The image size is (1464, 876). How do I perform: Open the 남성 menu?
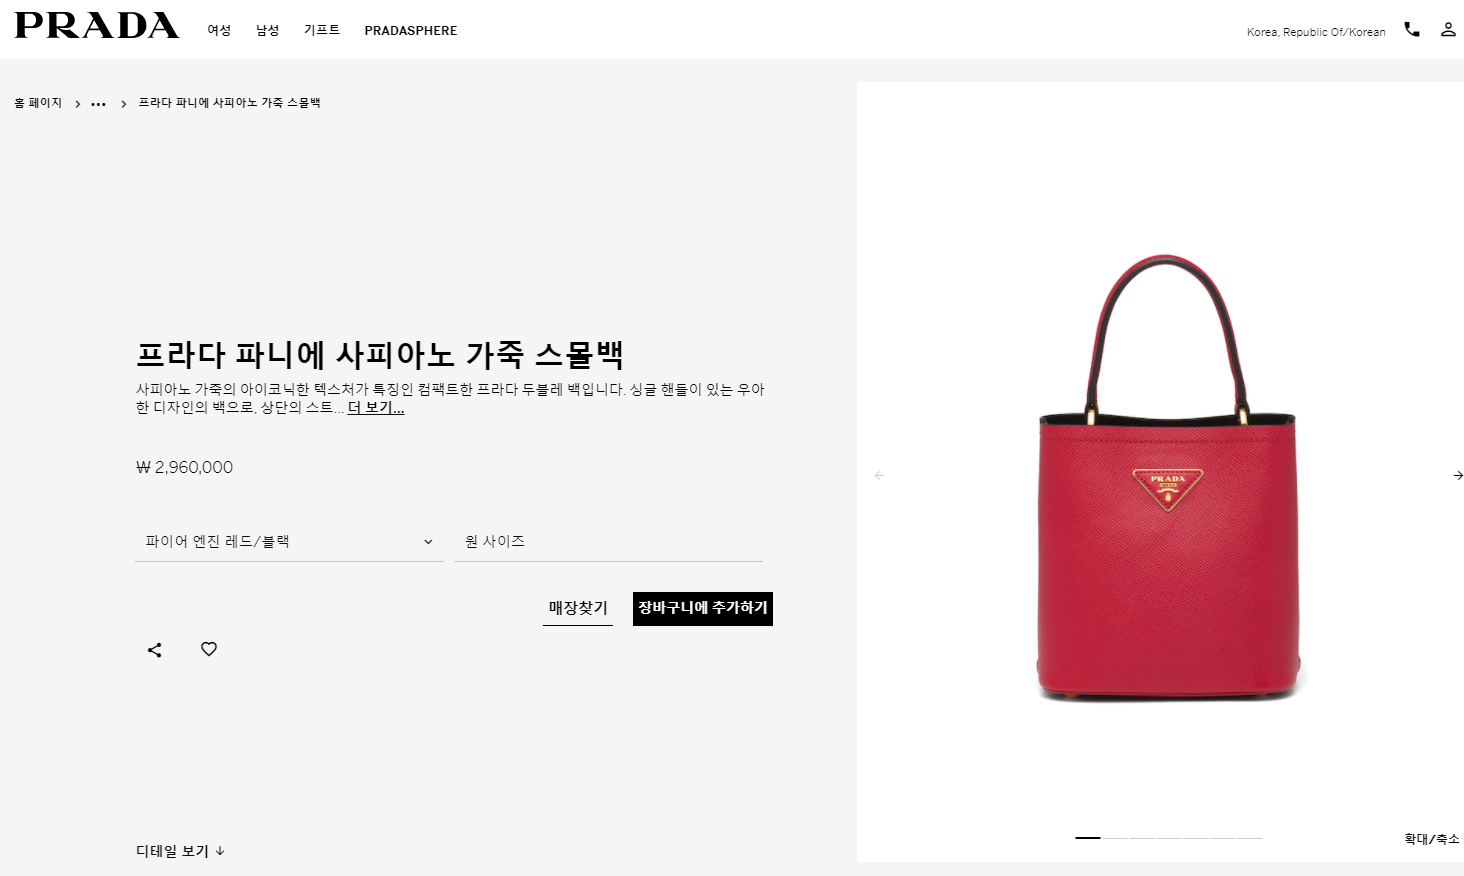267,30
